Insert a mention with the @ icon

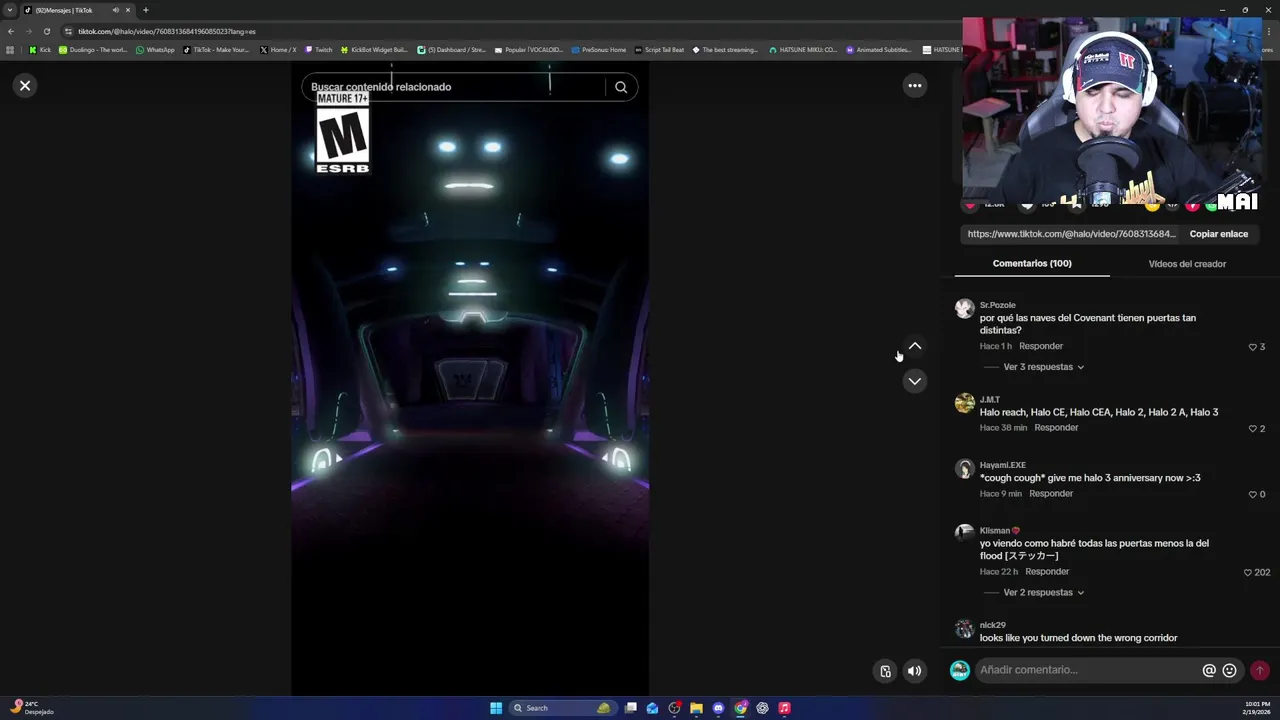[x=1209, y=670]
